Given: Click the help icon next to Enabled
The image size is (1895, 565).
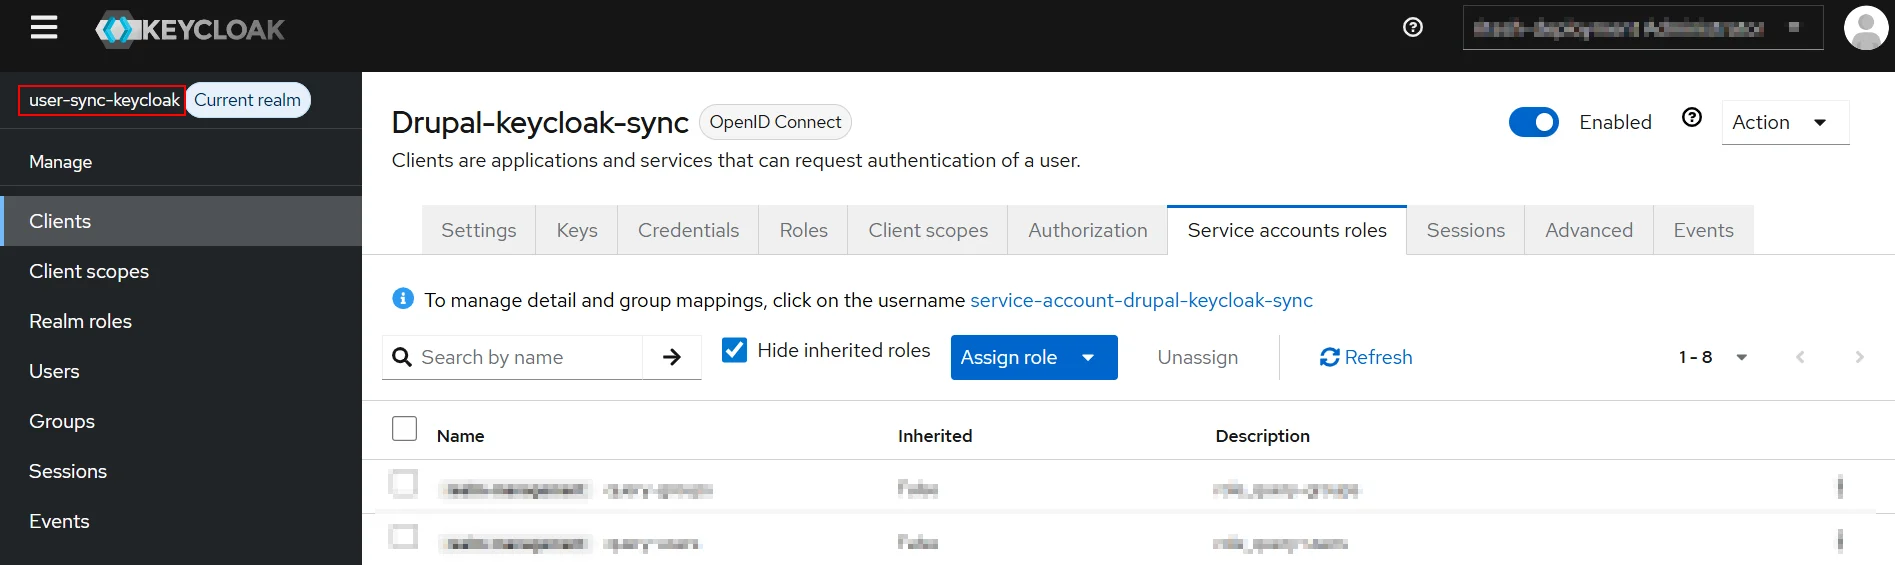Looking at the screenshot, I should tap(1691, 118).
